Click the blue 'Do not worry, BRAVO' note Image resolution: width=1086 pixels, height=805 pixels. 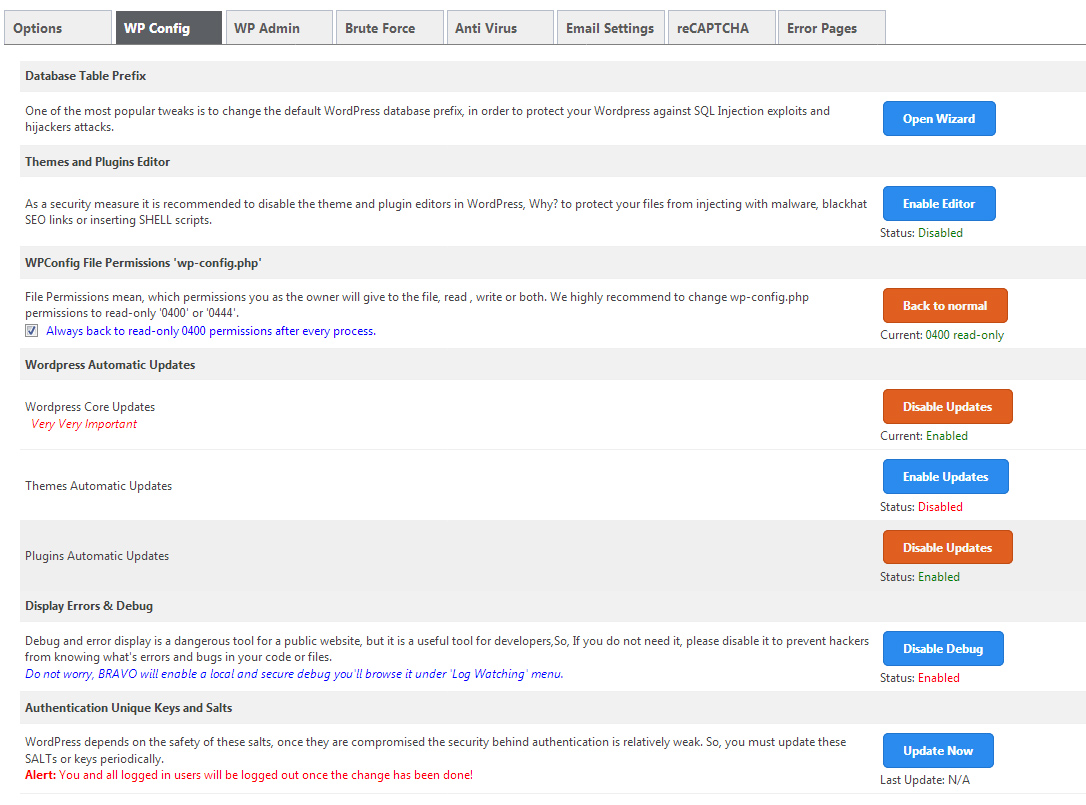pyautogui.click(x=294, y=673)
